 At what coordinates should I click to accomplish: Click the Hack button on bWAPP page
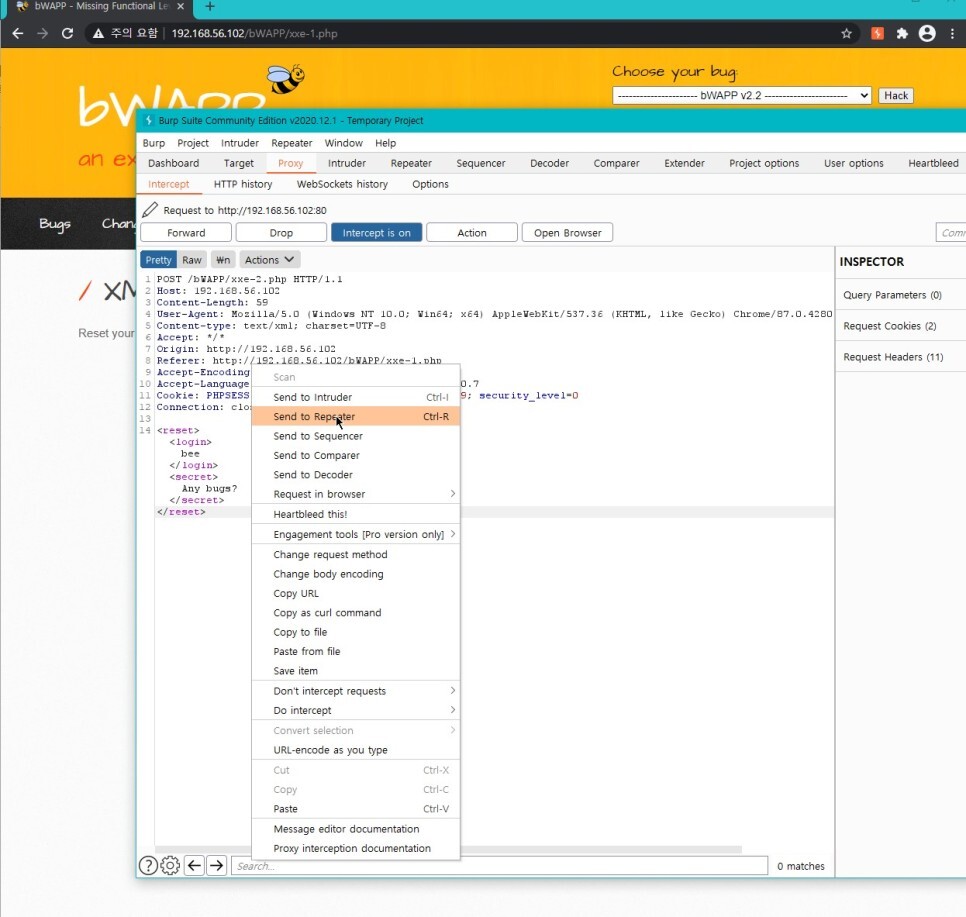896,96
